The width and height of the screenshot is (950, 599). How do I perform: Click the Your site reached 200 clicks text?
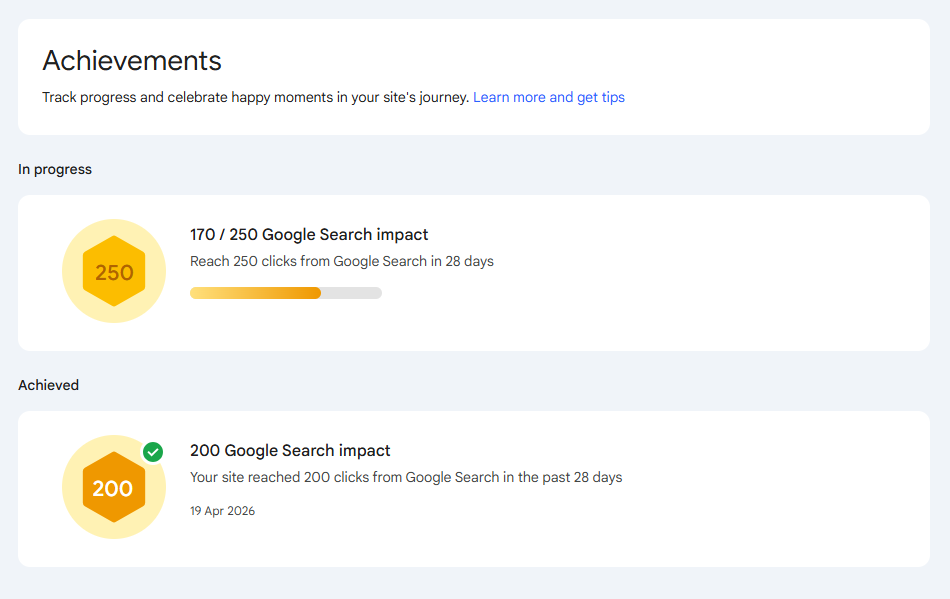406,477
